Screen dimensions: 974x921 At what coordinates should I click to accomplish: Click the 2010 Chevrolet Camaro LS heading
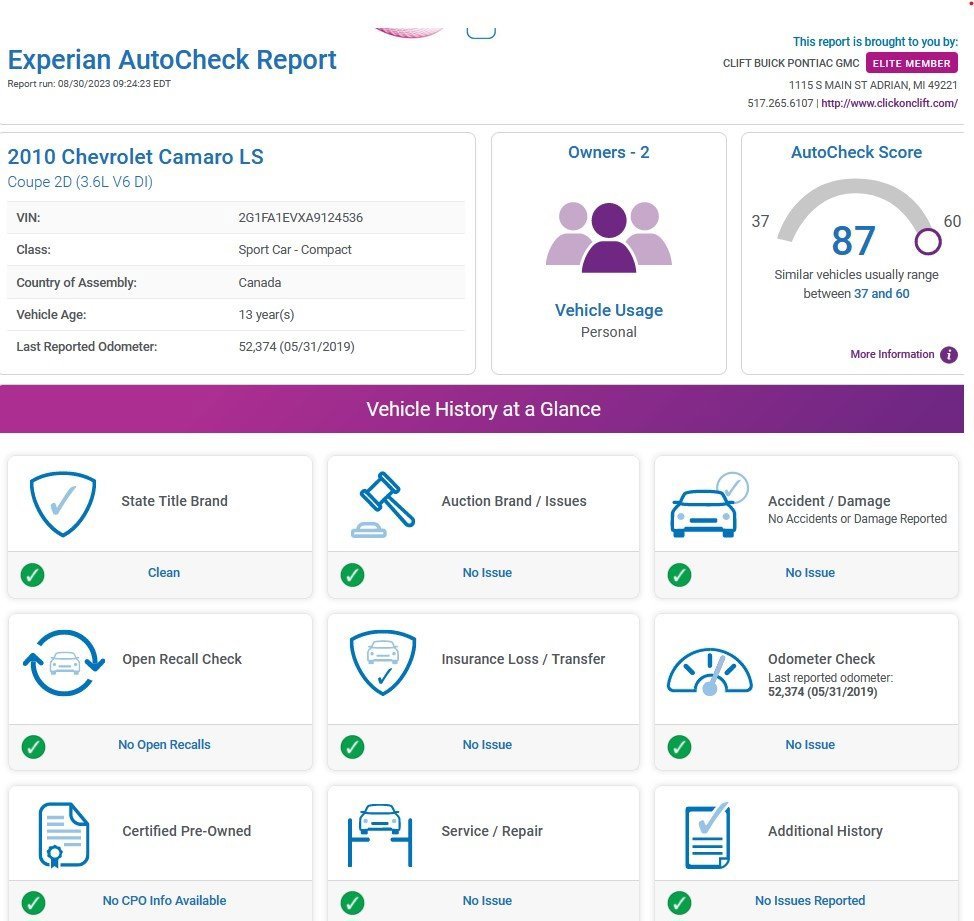click(135, 157)
